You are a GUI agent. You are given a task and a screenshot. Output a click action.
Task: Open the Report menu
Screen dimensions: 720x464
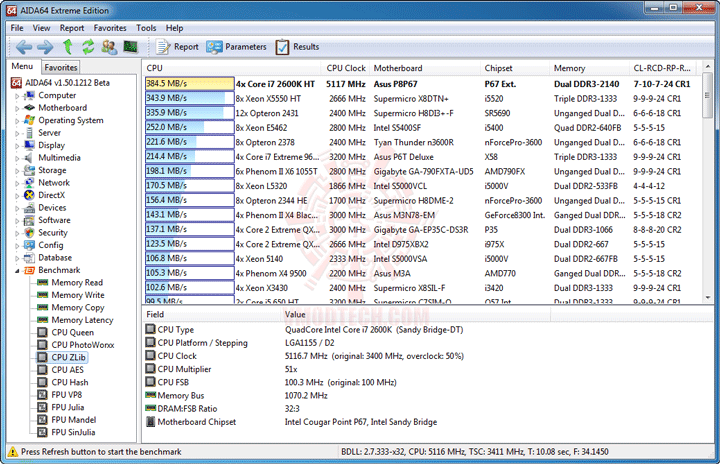click(72, 28)
